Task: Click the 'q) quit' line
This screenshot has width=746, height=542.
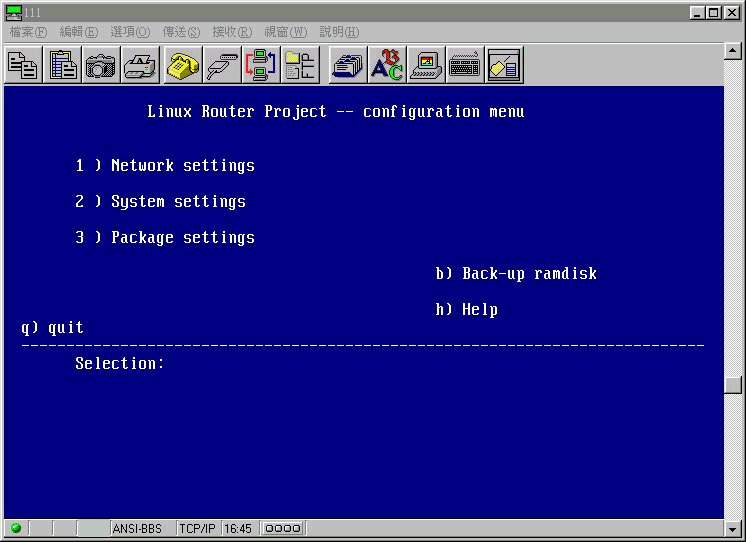Action: 52,327
